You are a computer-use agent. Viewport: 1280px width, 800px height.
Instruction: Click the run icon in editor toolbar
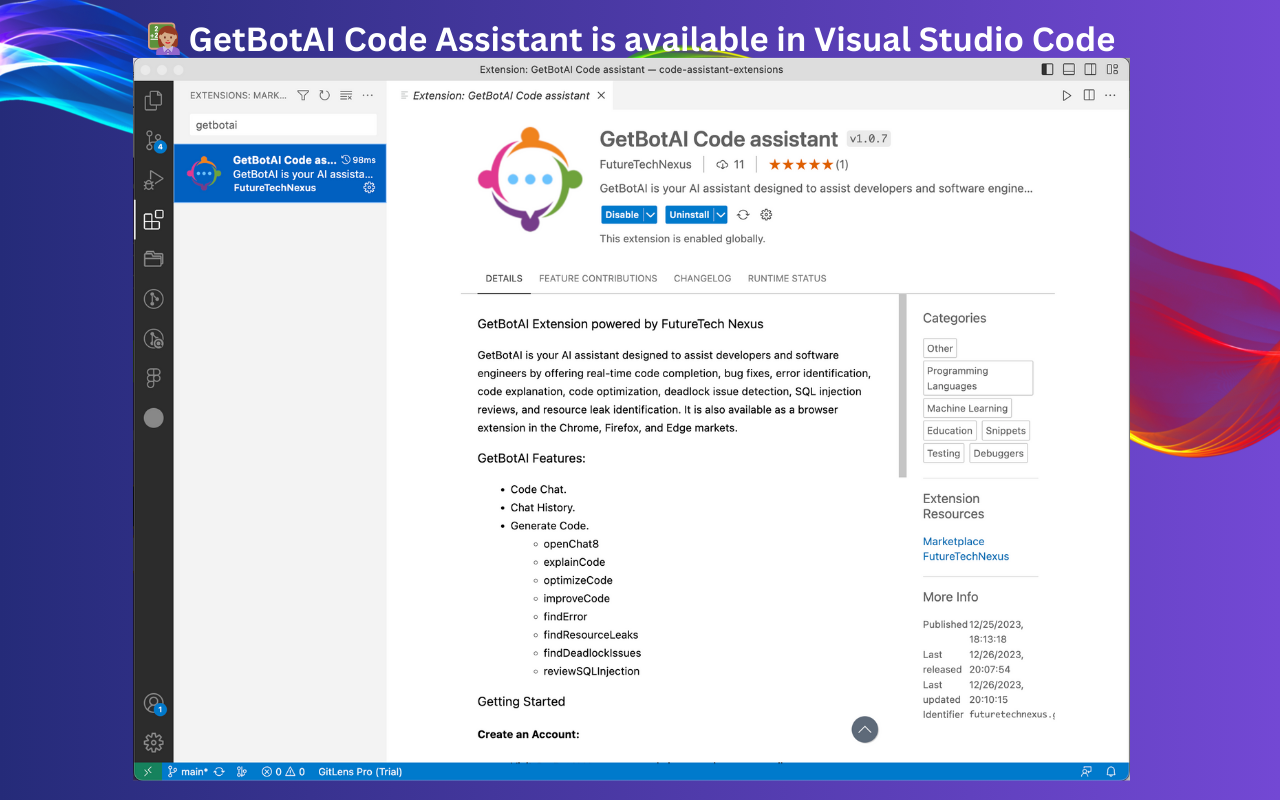(x=1067, y=96)
